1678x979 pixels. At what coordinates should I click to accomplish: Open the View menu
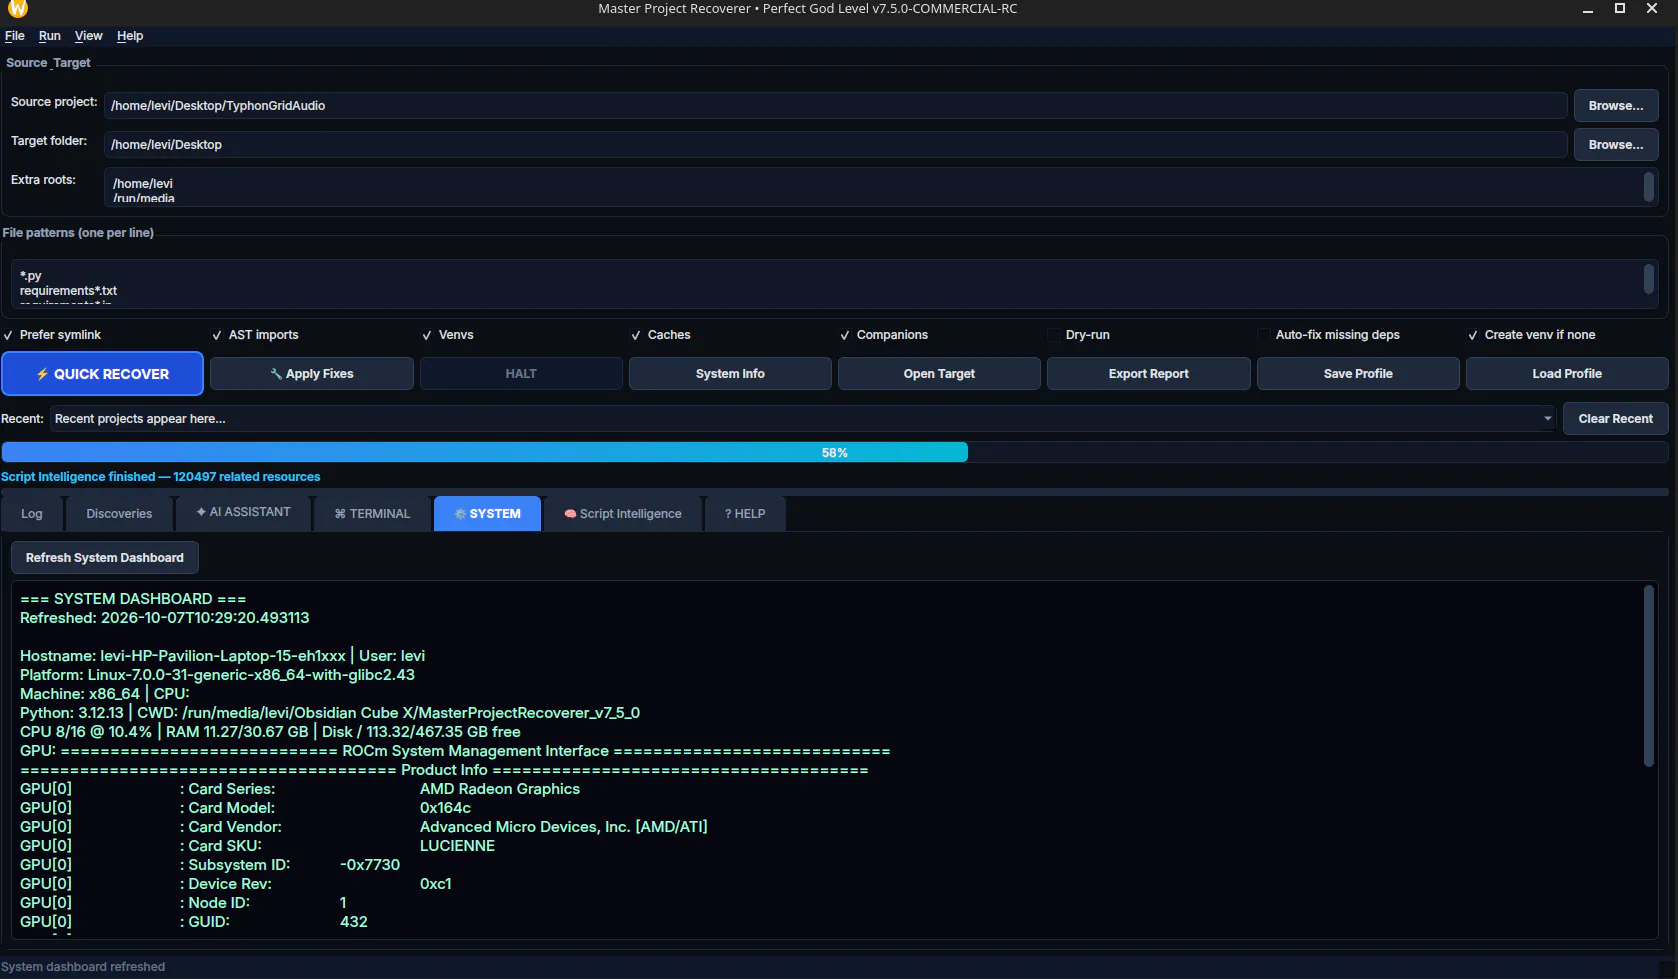pyautogui.click(x=89, y=36)
